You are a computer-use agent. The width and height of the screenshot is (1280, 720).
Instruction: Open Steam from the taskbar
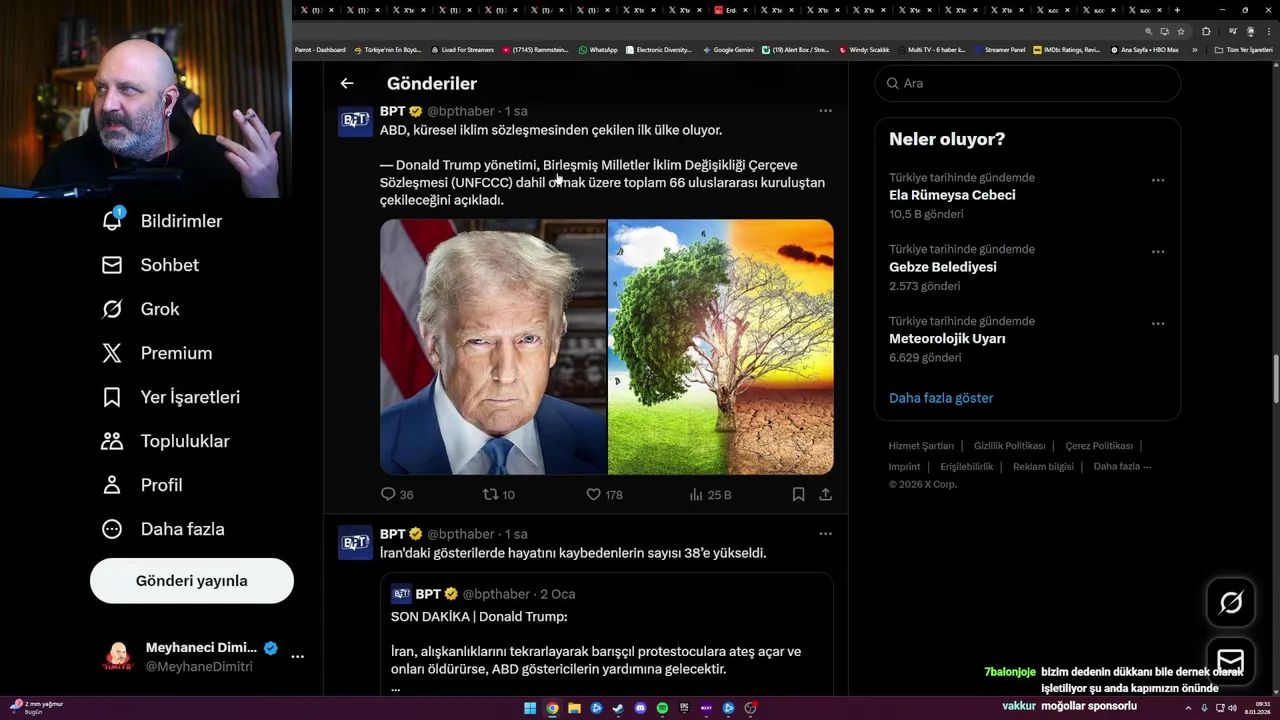(x=618, y=708)
